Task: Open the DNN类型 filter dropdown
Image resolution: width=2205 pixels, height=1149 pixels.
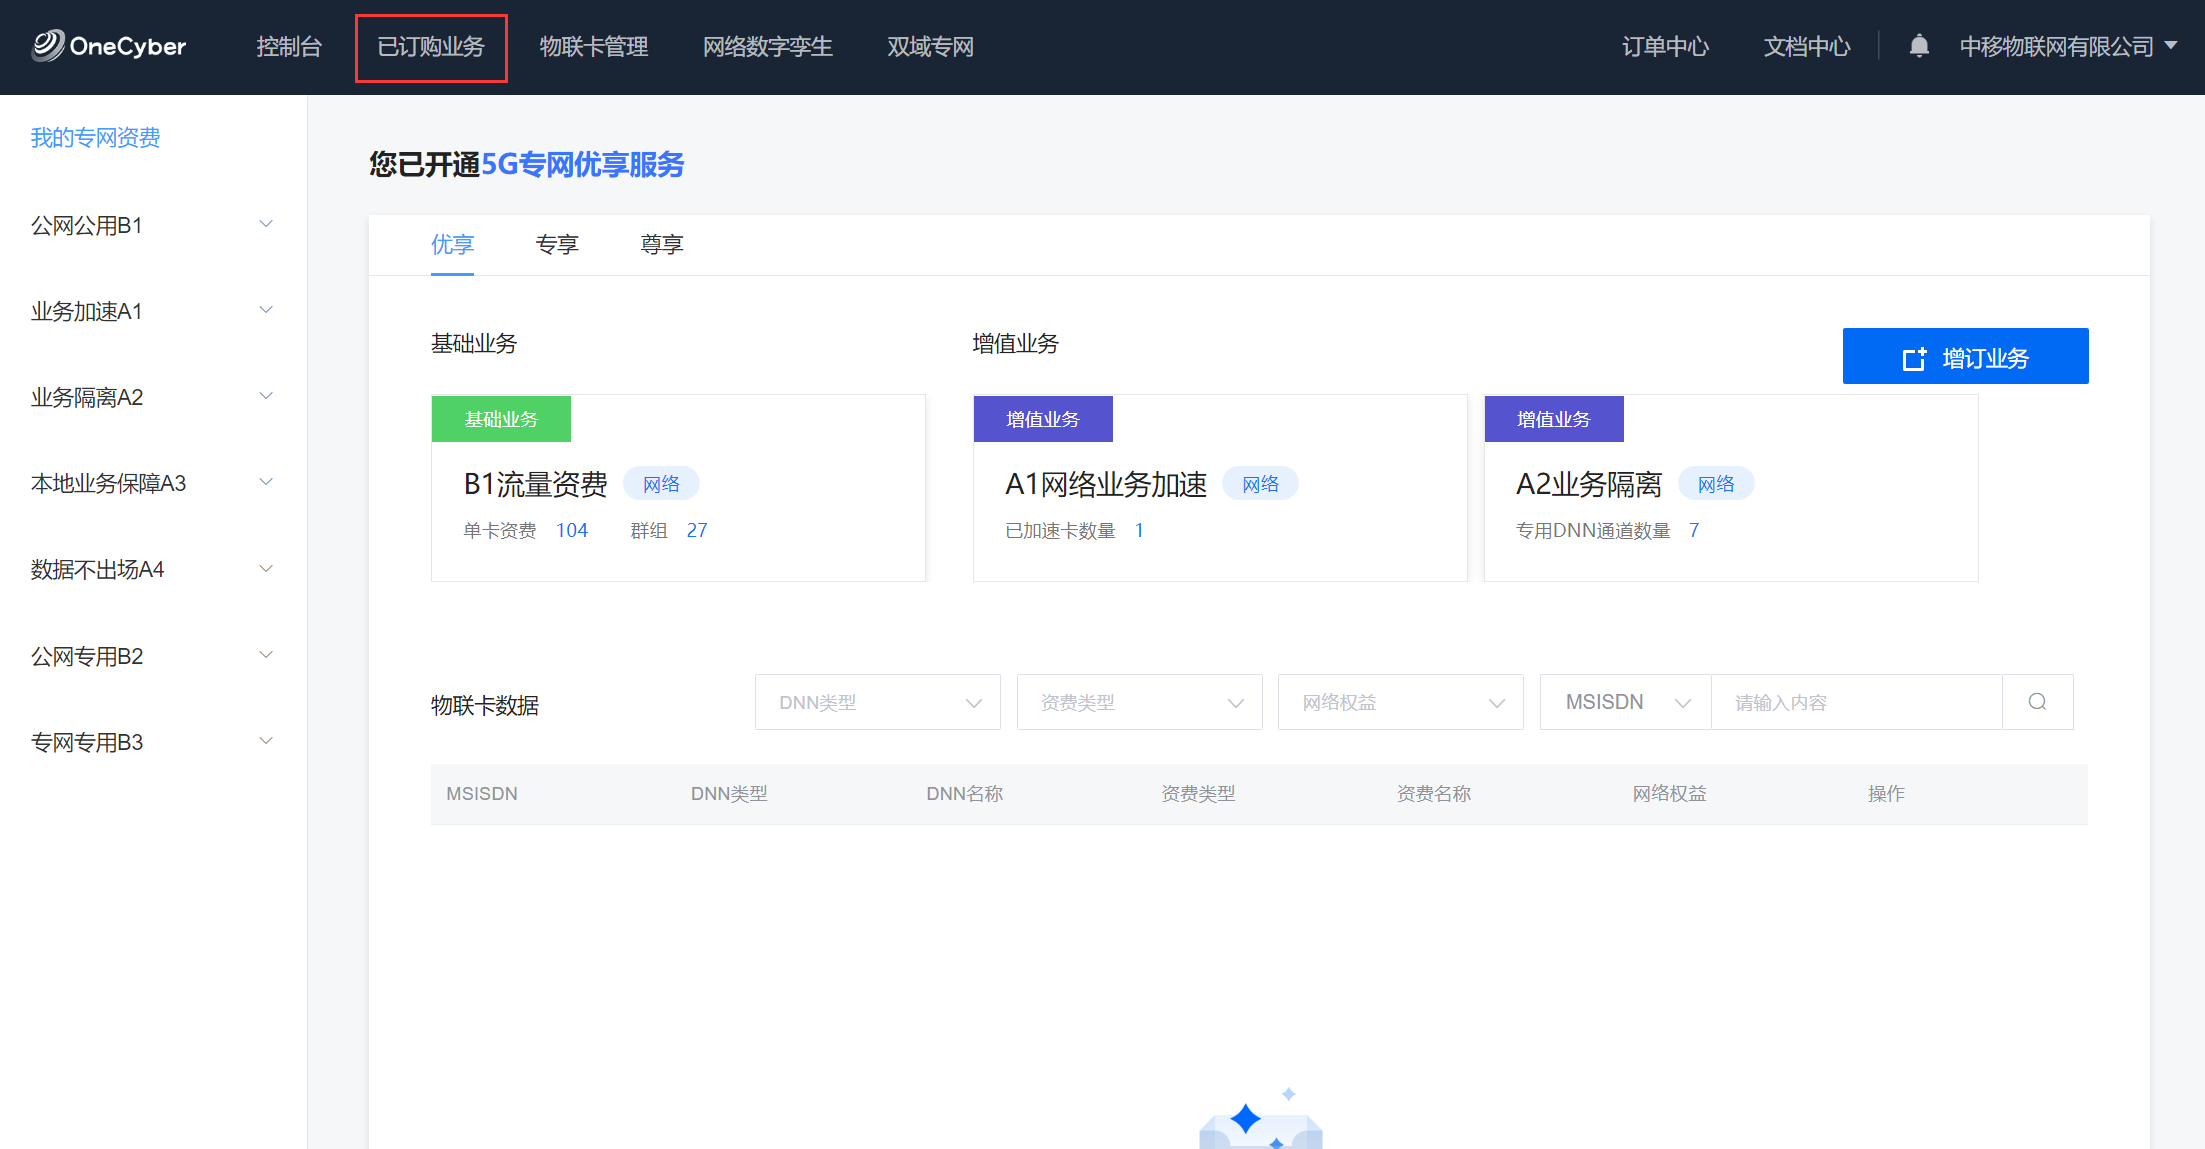Action: (x=877, y=702)
